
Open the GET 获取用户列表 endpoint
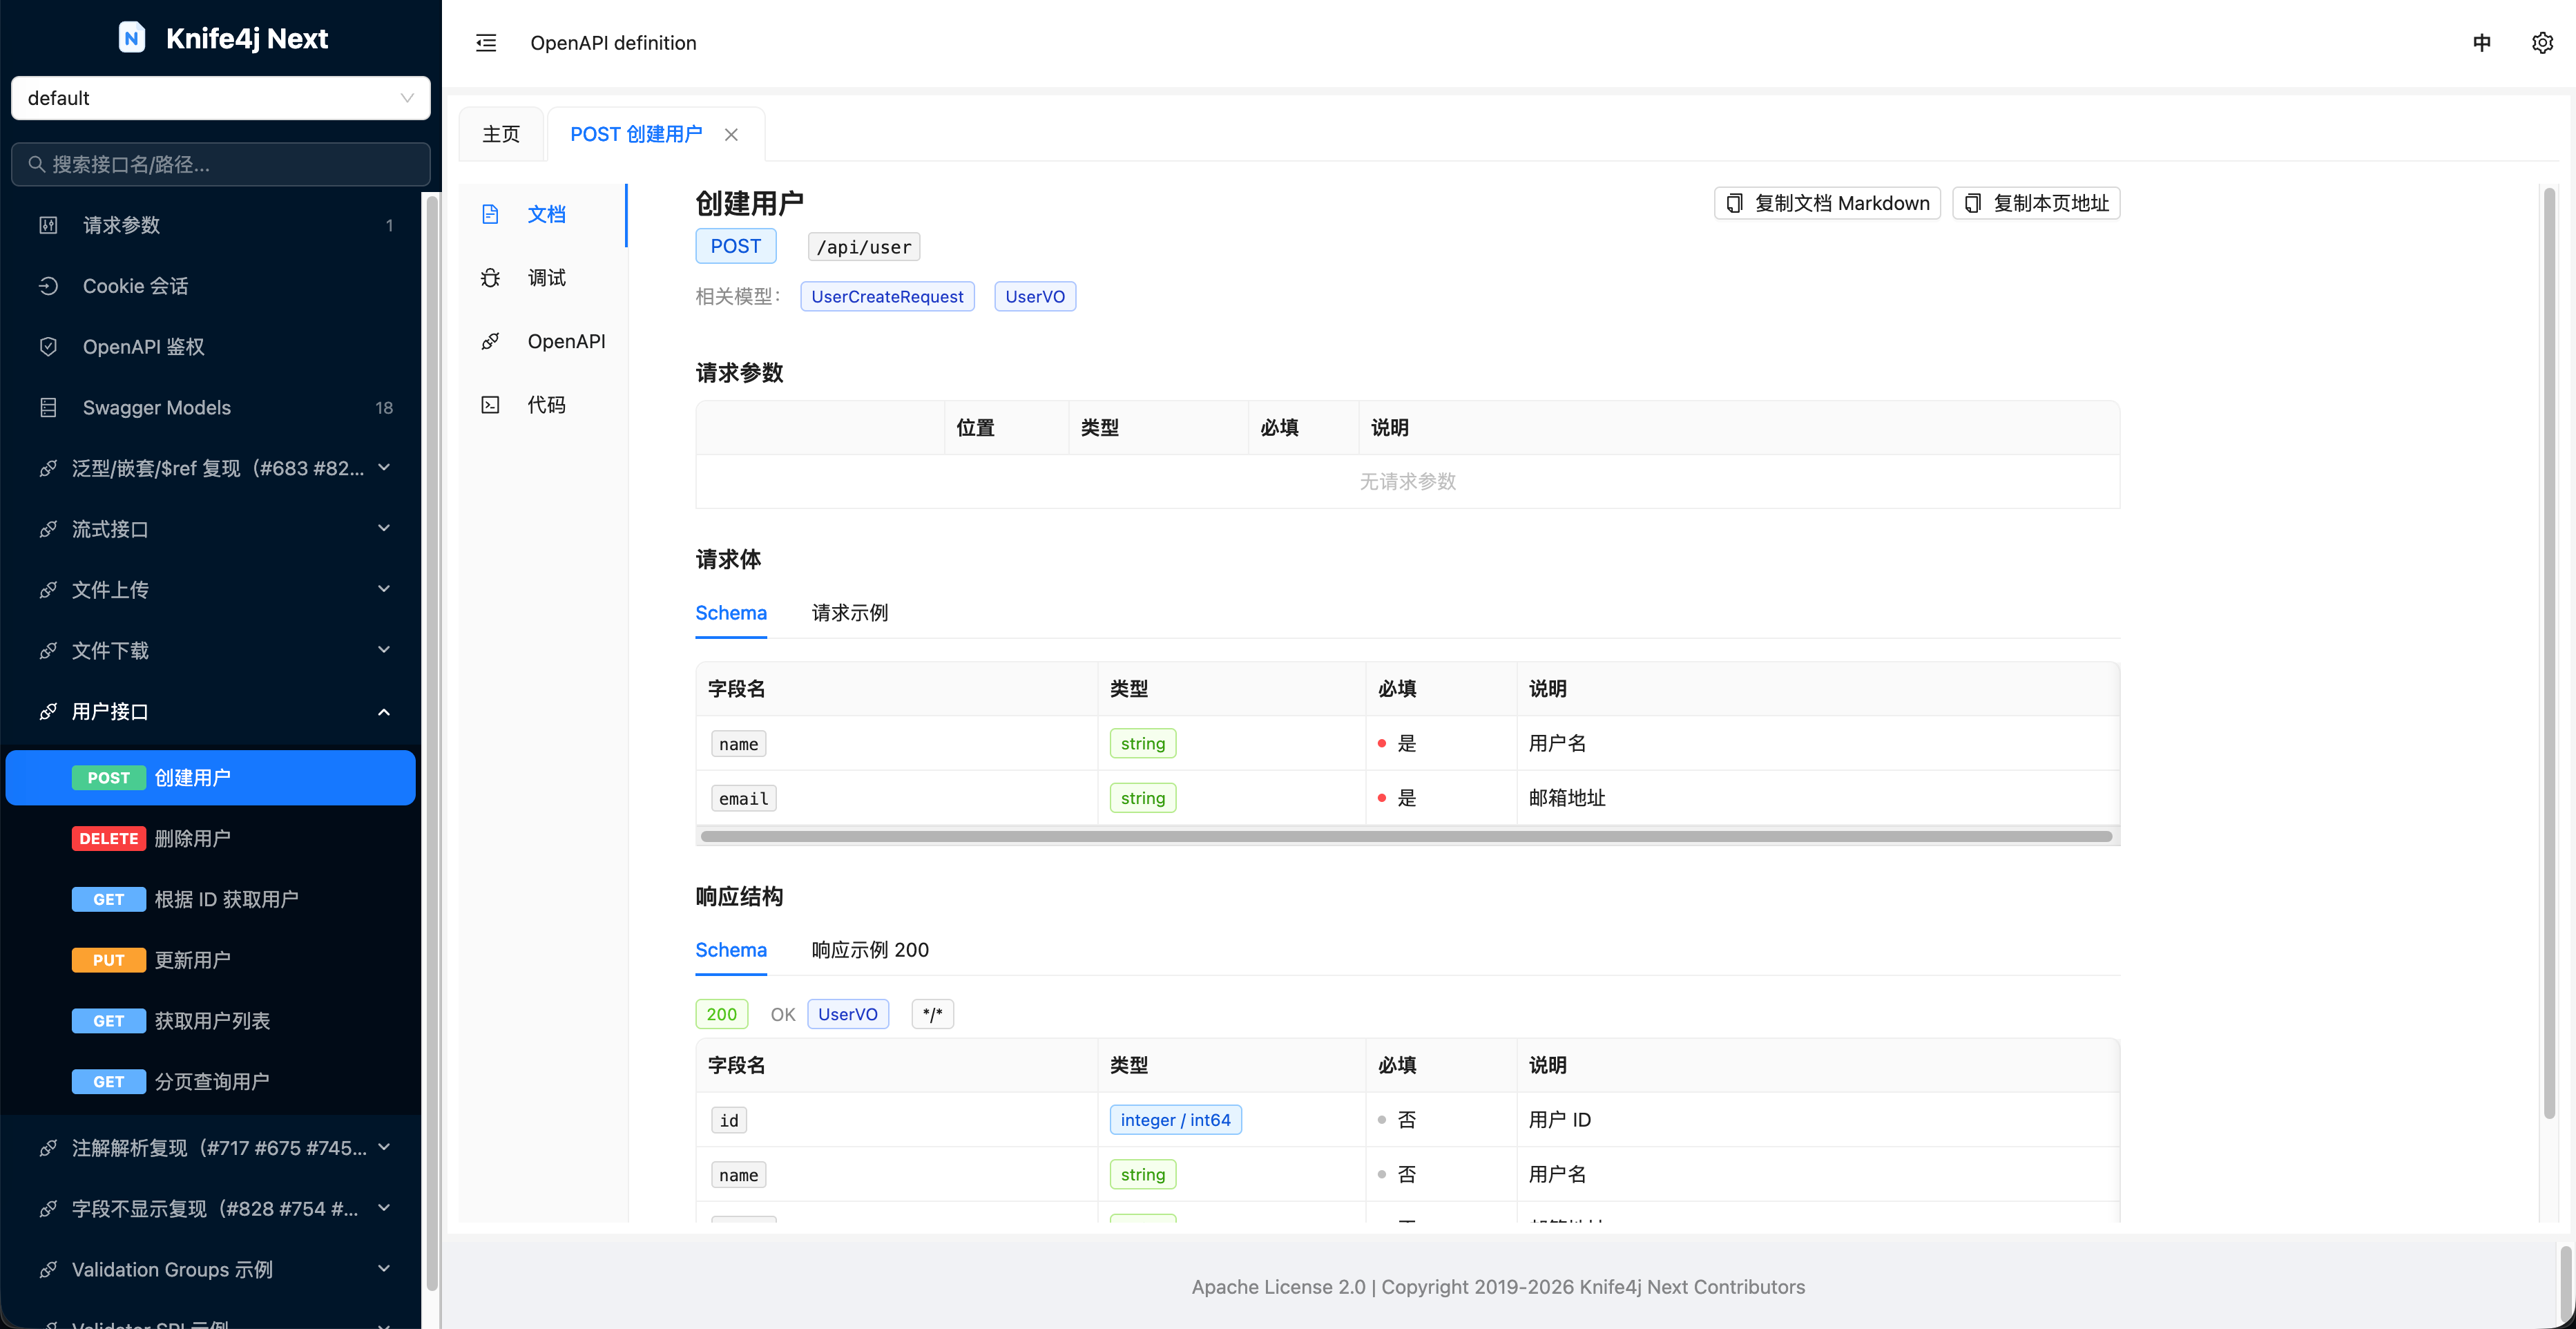coord(211,1021)
